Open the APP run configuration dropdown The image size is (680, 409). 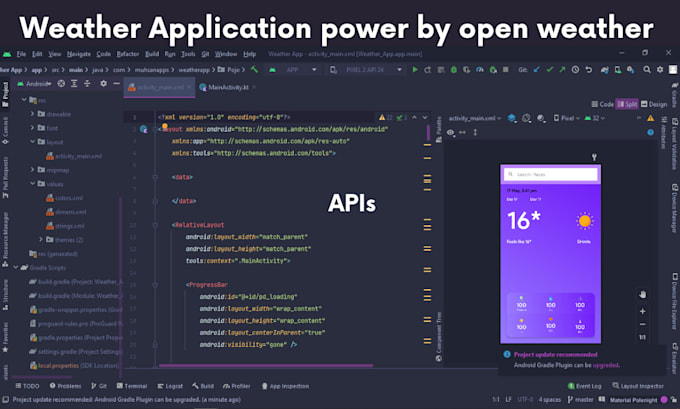coord(293,70)
